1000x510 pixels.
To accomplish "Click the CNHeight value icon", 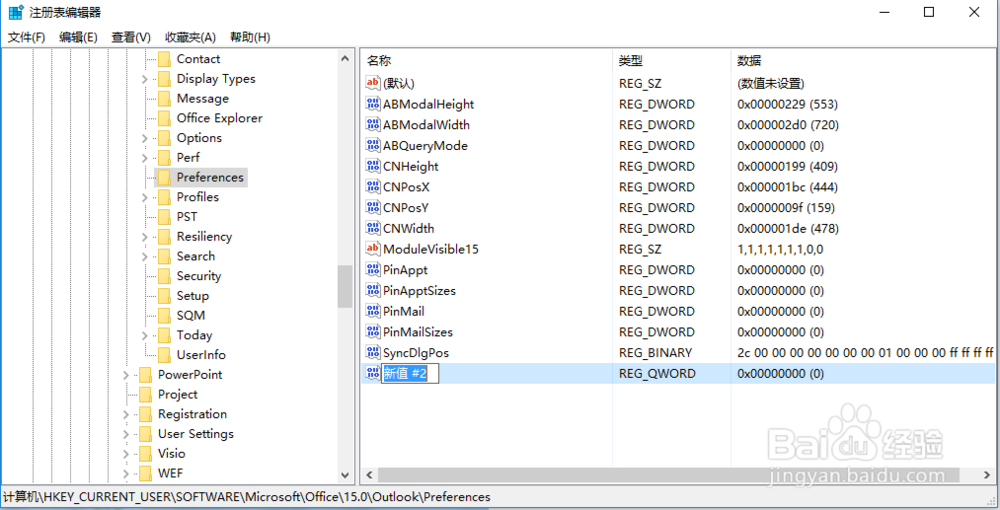I will [373, 166].
